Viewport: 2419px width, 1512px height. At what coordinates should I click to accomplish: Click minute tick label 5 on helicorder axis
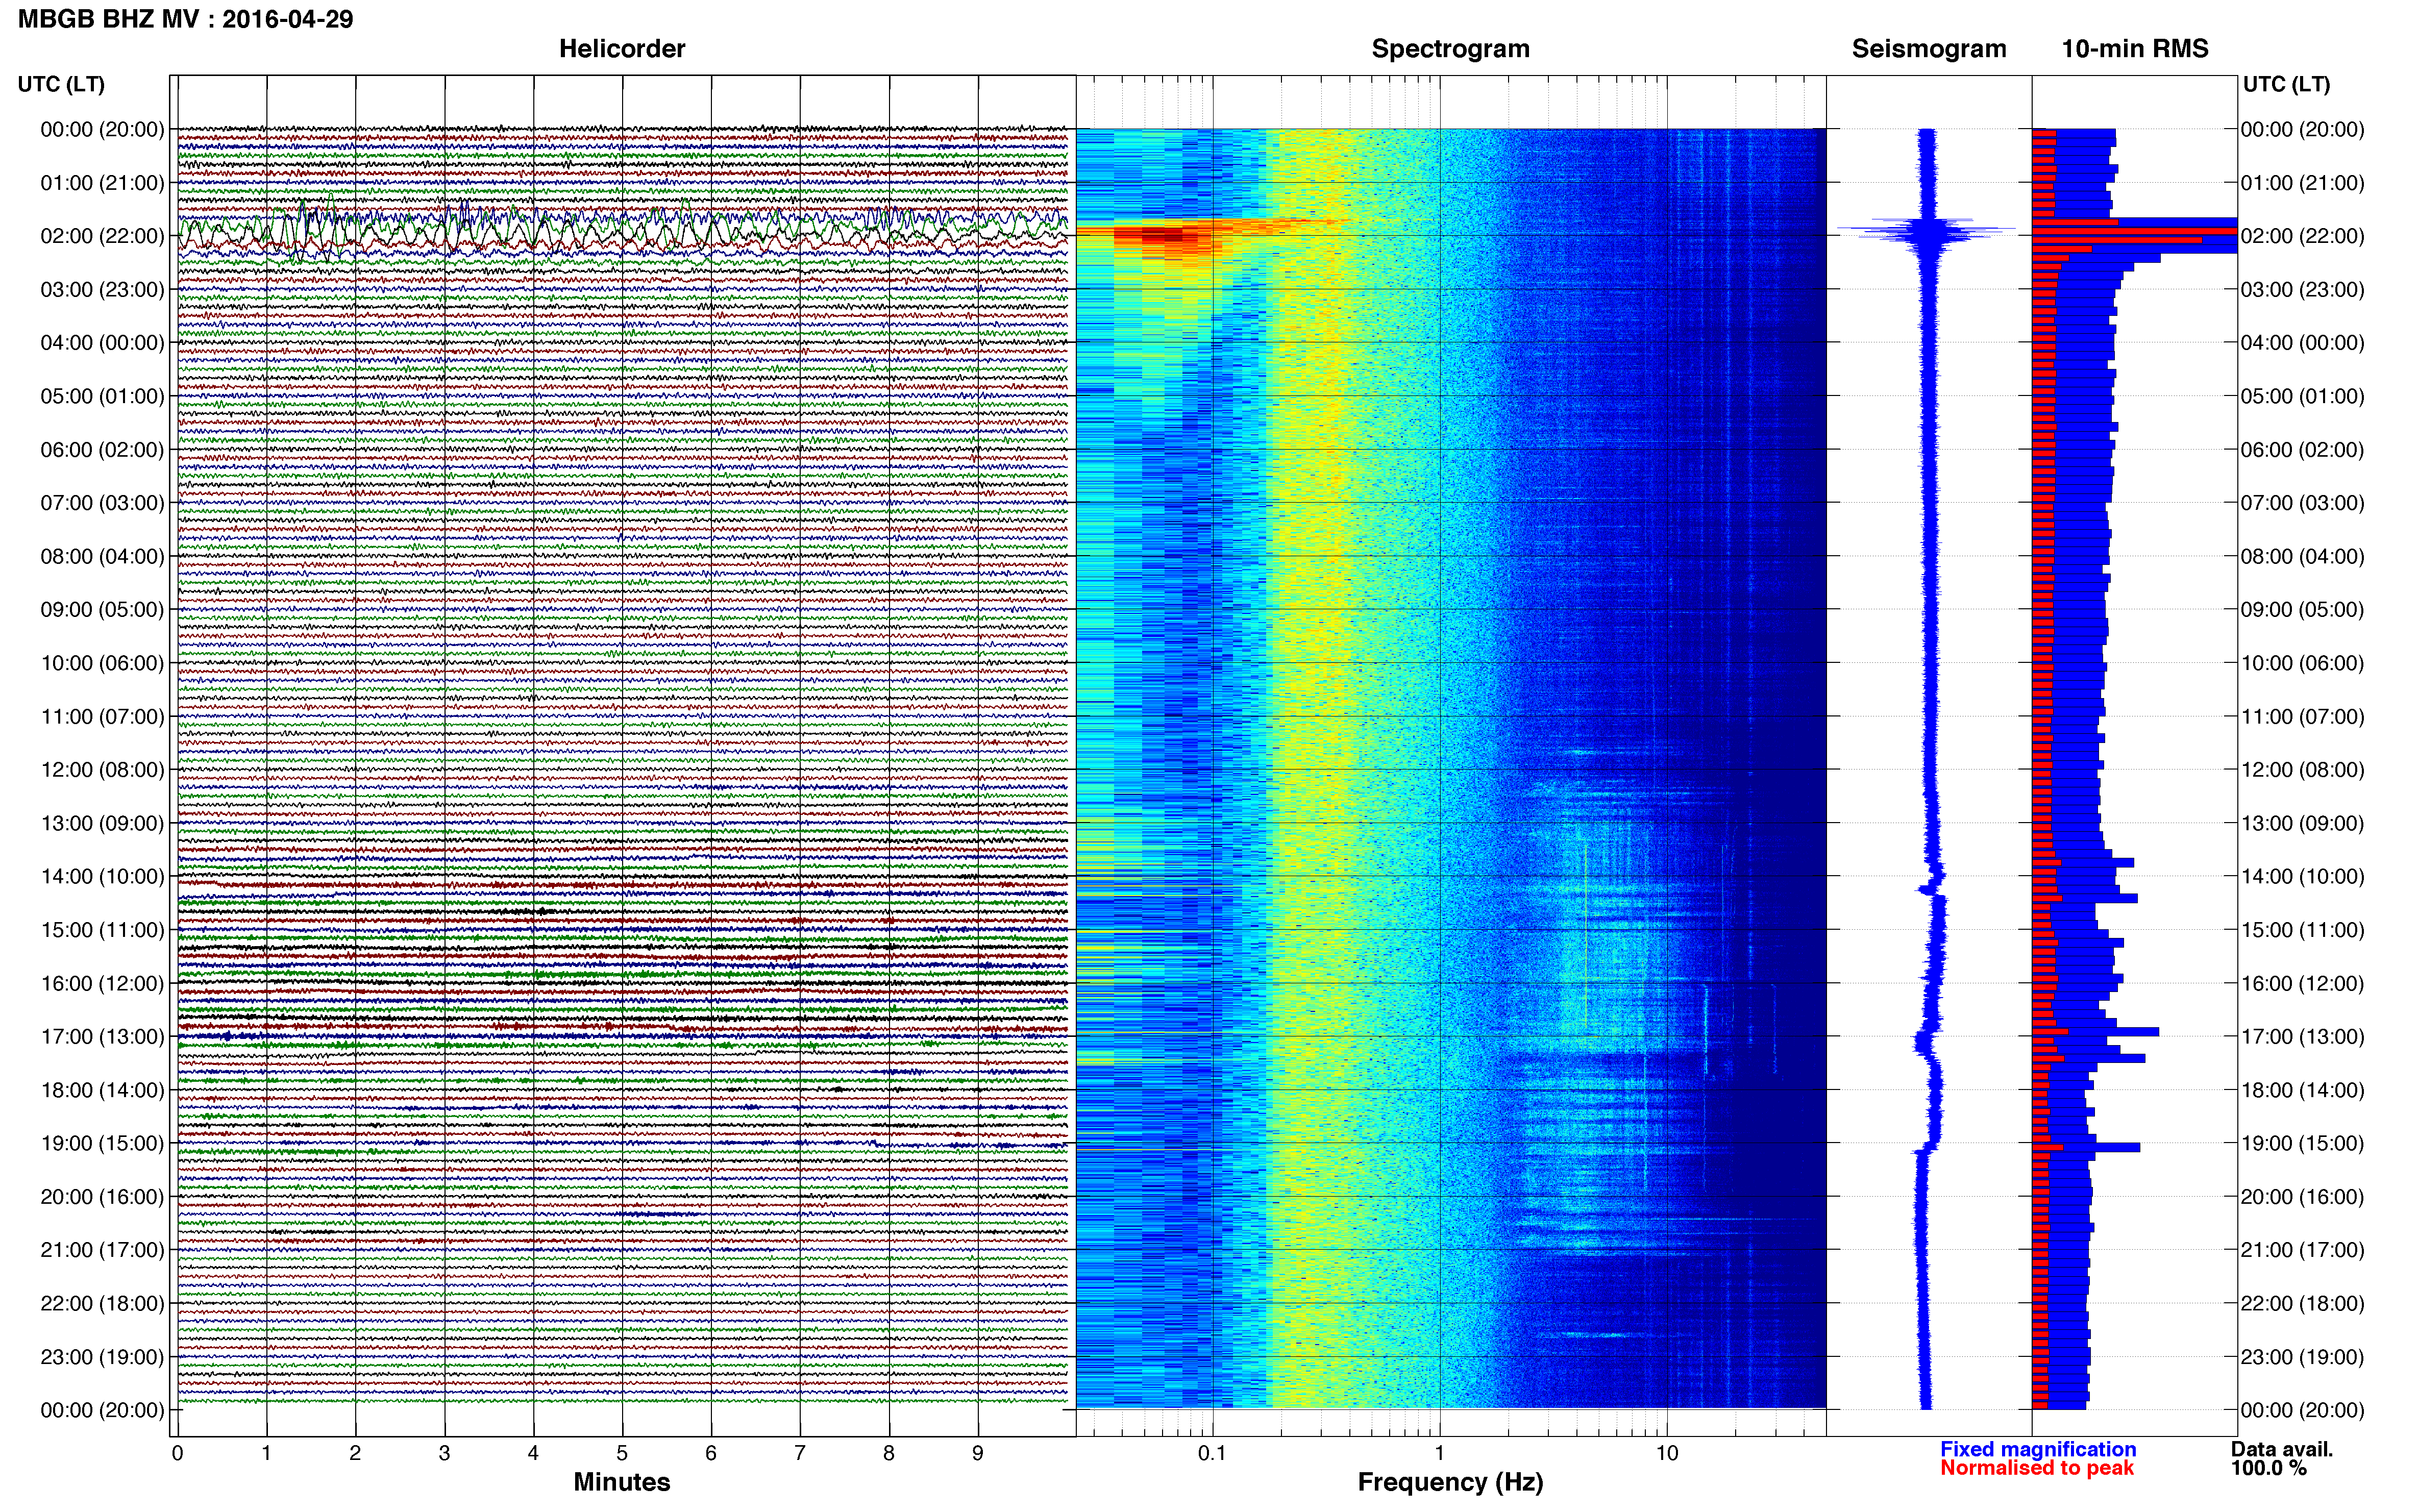pyautogui.click(x=622, y=1453)
